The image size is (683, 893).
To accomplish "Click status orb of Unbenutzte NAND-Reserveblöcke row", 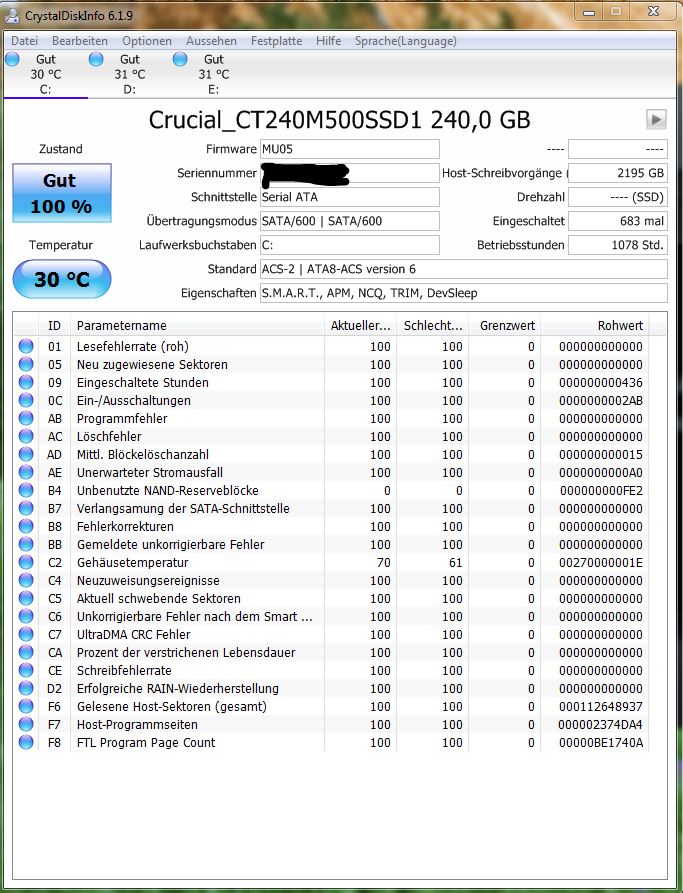I will coord(26,490).
